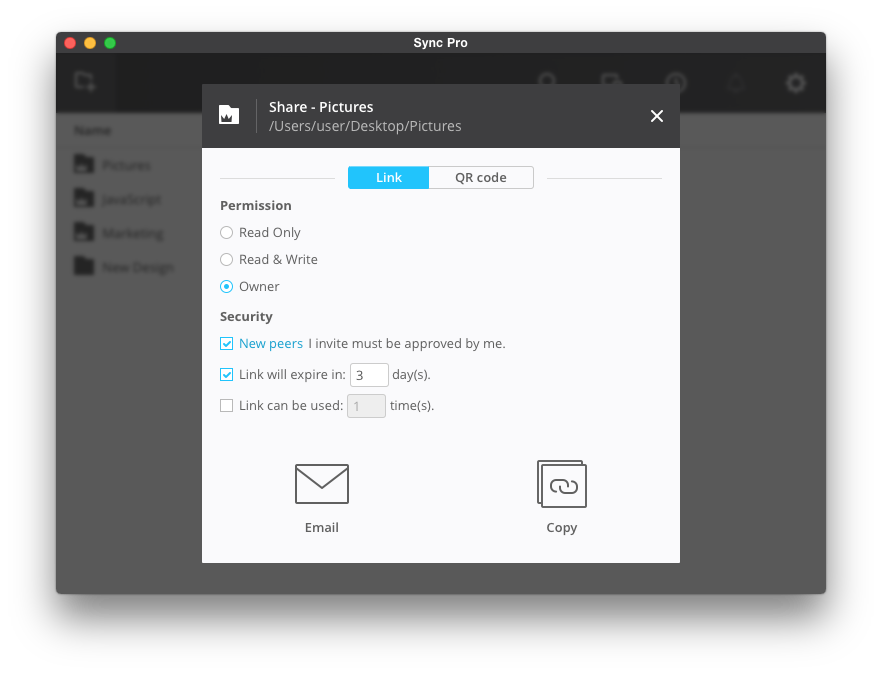Click the link usage times field

[x=366, y=406]
